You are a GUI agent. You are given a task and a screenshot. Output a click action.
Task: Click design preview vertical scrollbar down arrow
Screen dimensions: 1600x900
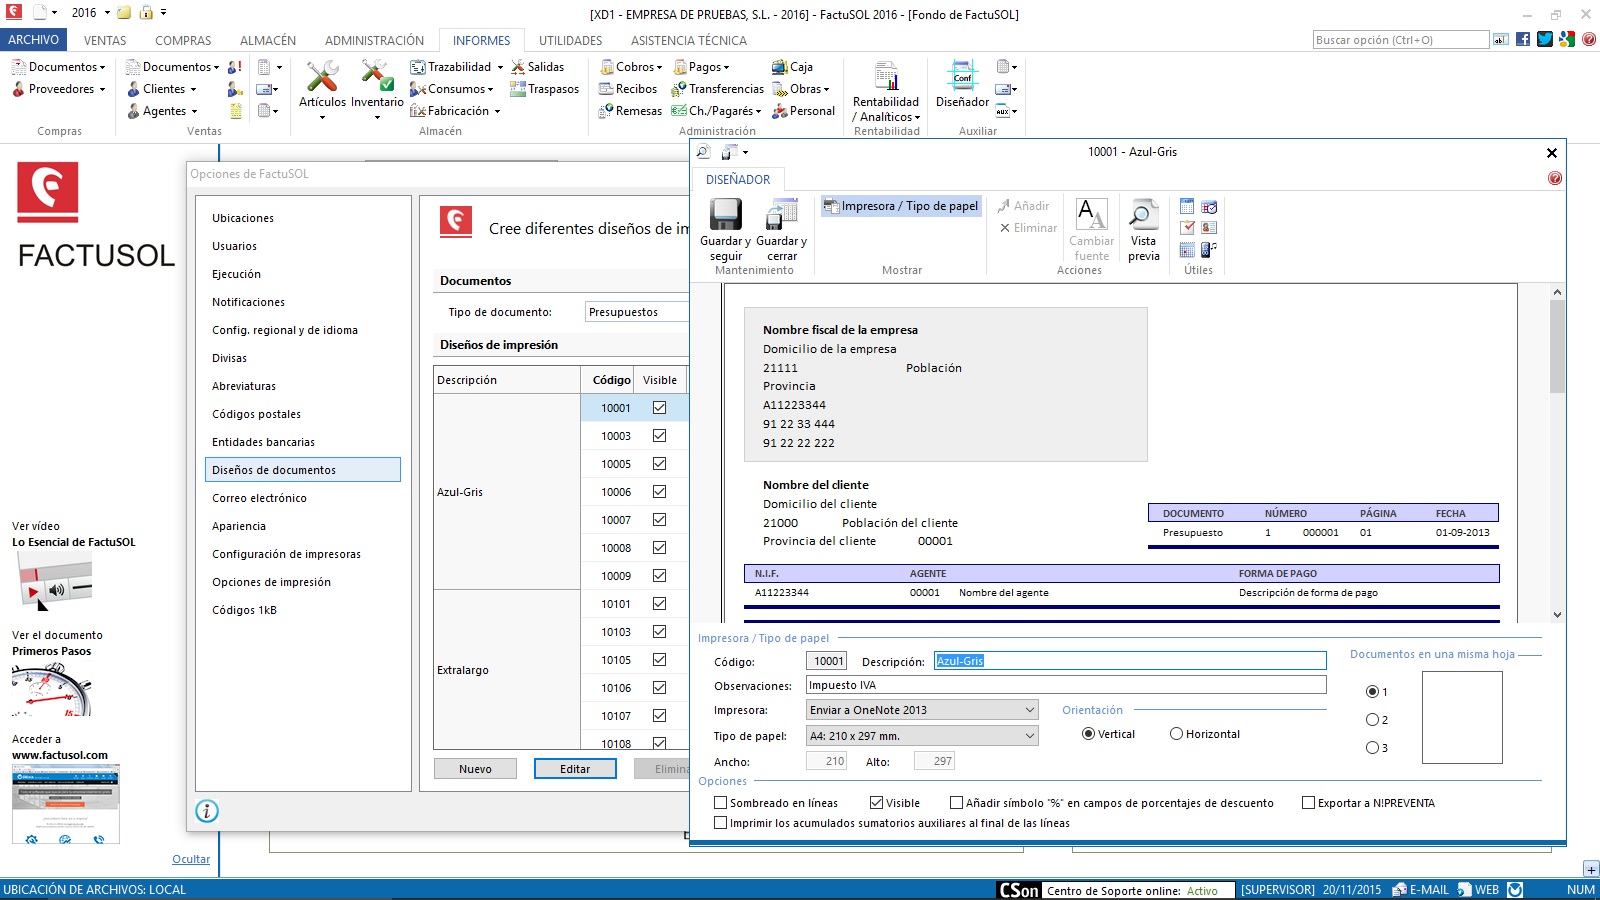click(x=1557, y=614)
